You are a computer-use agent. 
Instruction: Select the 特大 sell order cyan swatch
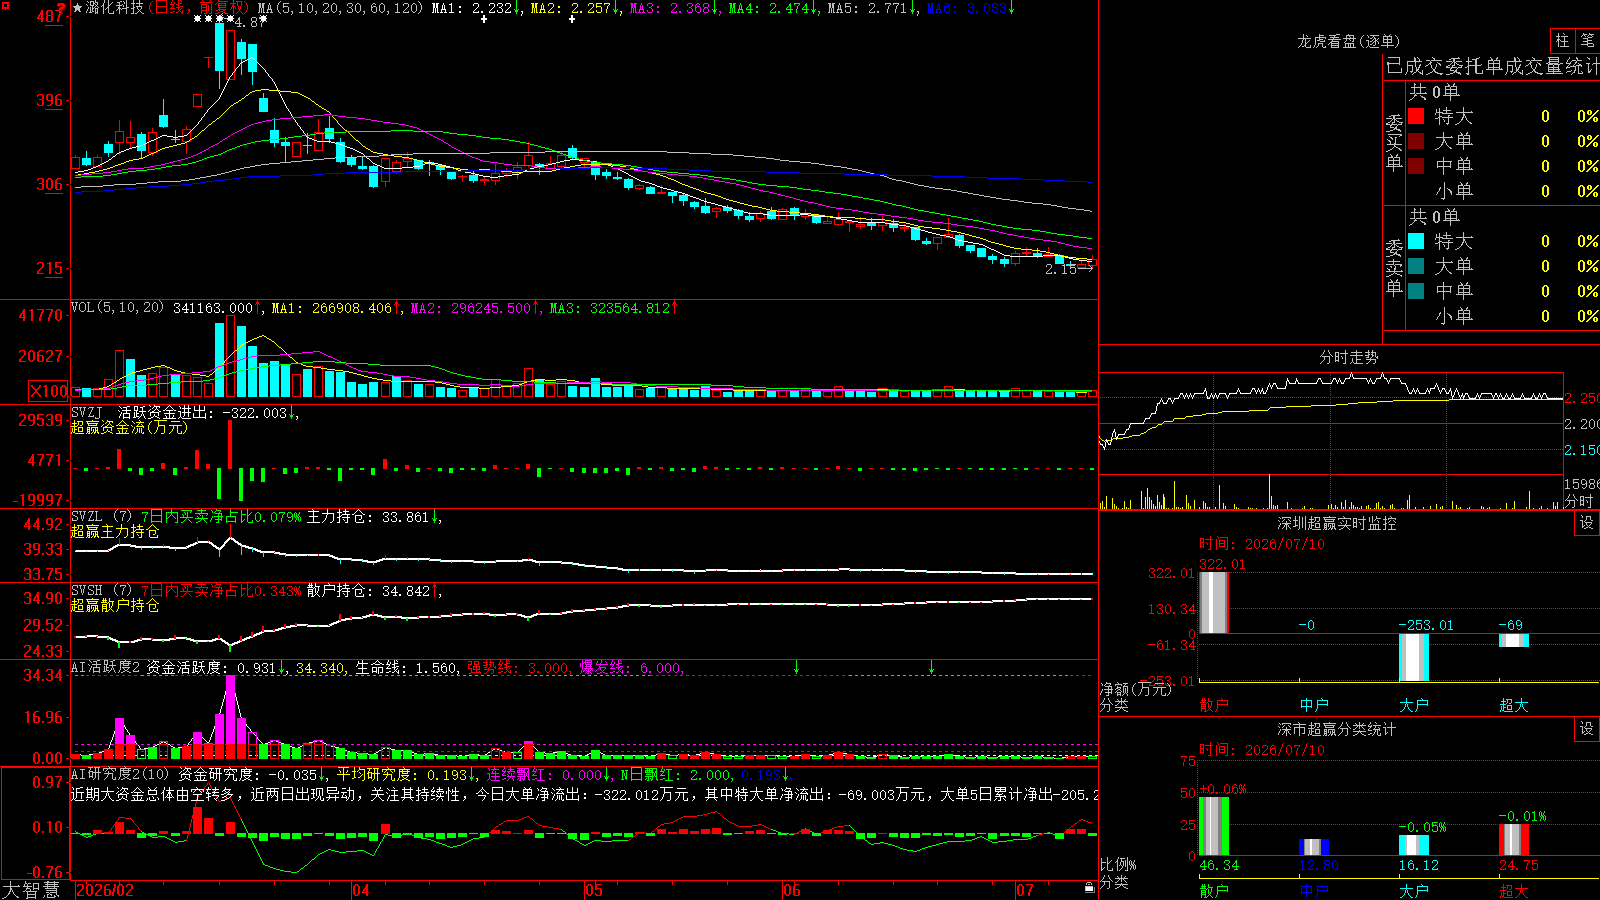pyautogui.click(x=1416, y=241)
